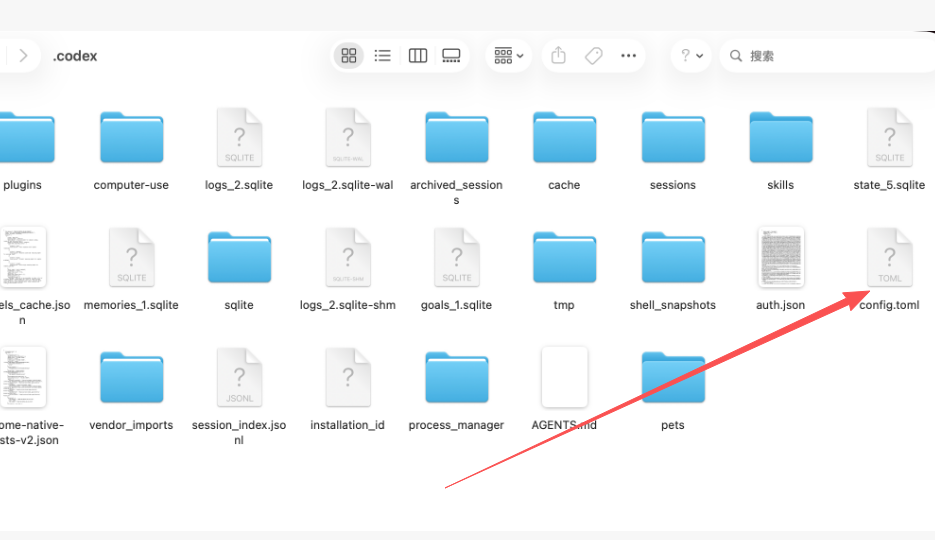Click the 'goals_1.sqlite' file name
This screenshot has width=935, height=540.
click(x=456, y=305)
